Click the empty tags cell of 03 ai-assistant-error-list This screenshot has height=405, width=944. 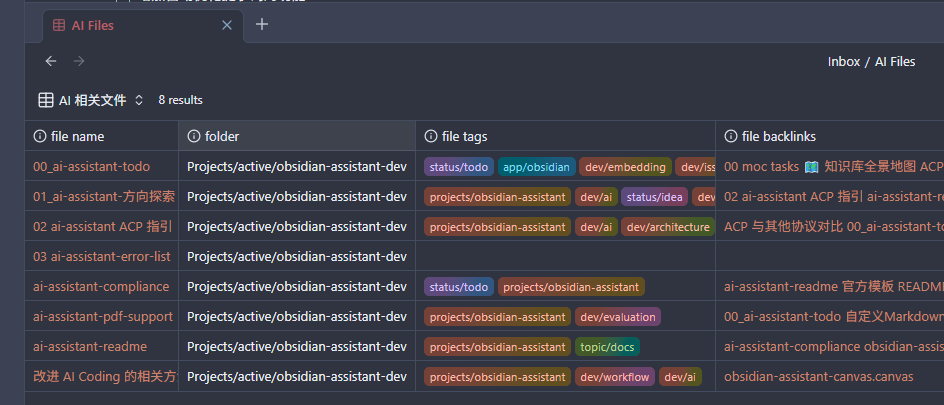[x=565, y=257]
